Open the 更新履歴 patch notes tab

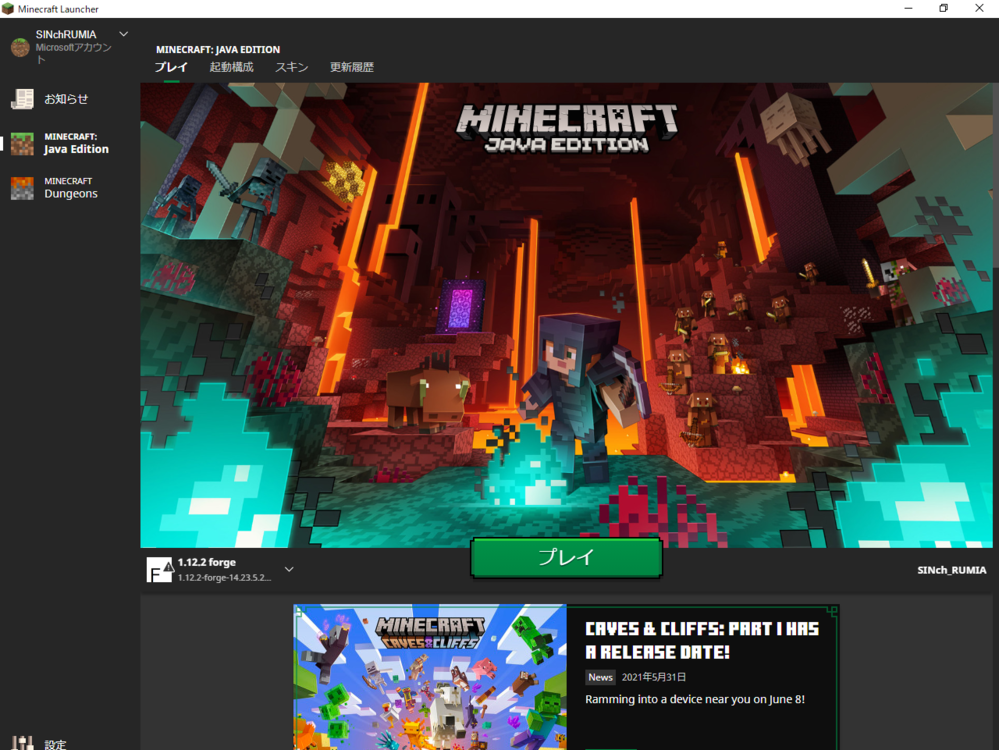click(352, 67)
